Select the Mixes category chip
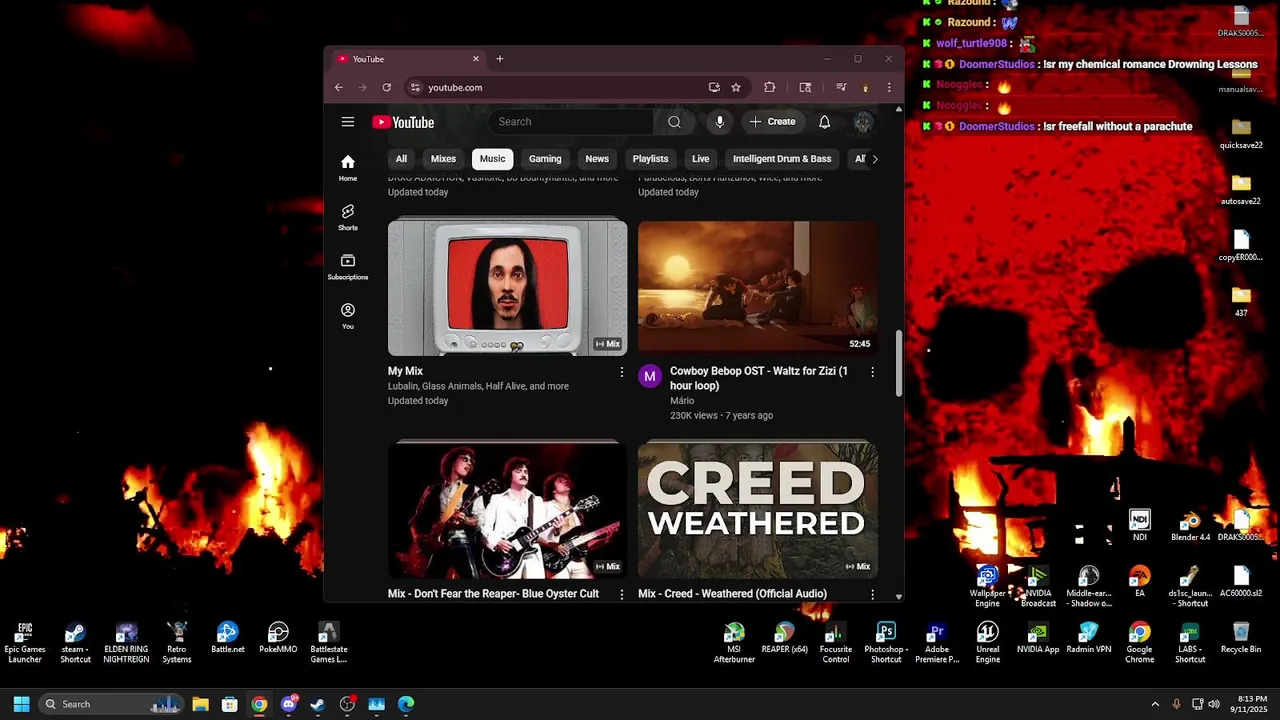This screenshot has height=720, width=1280. 443,159
